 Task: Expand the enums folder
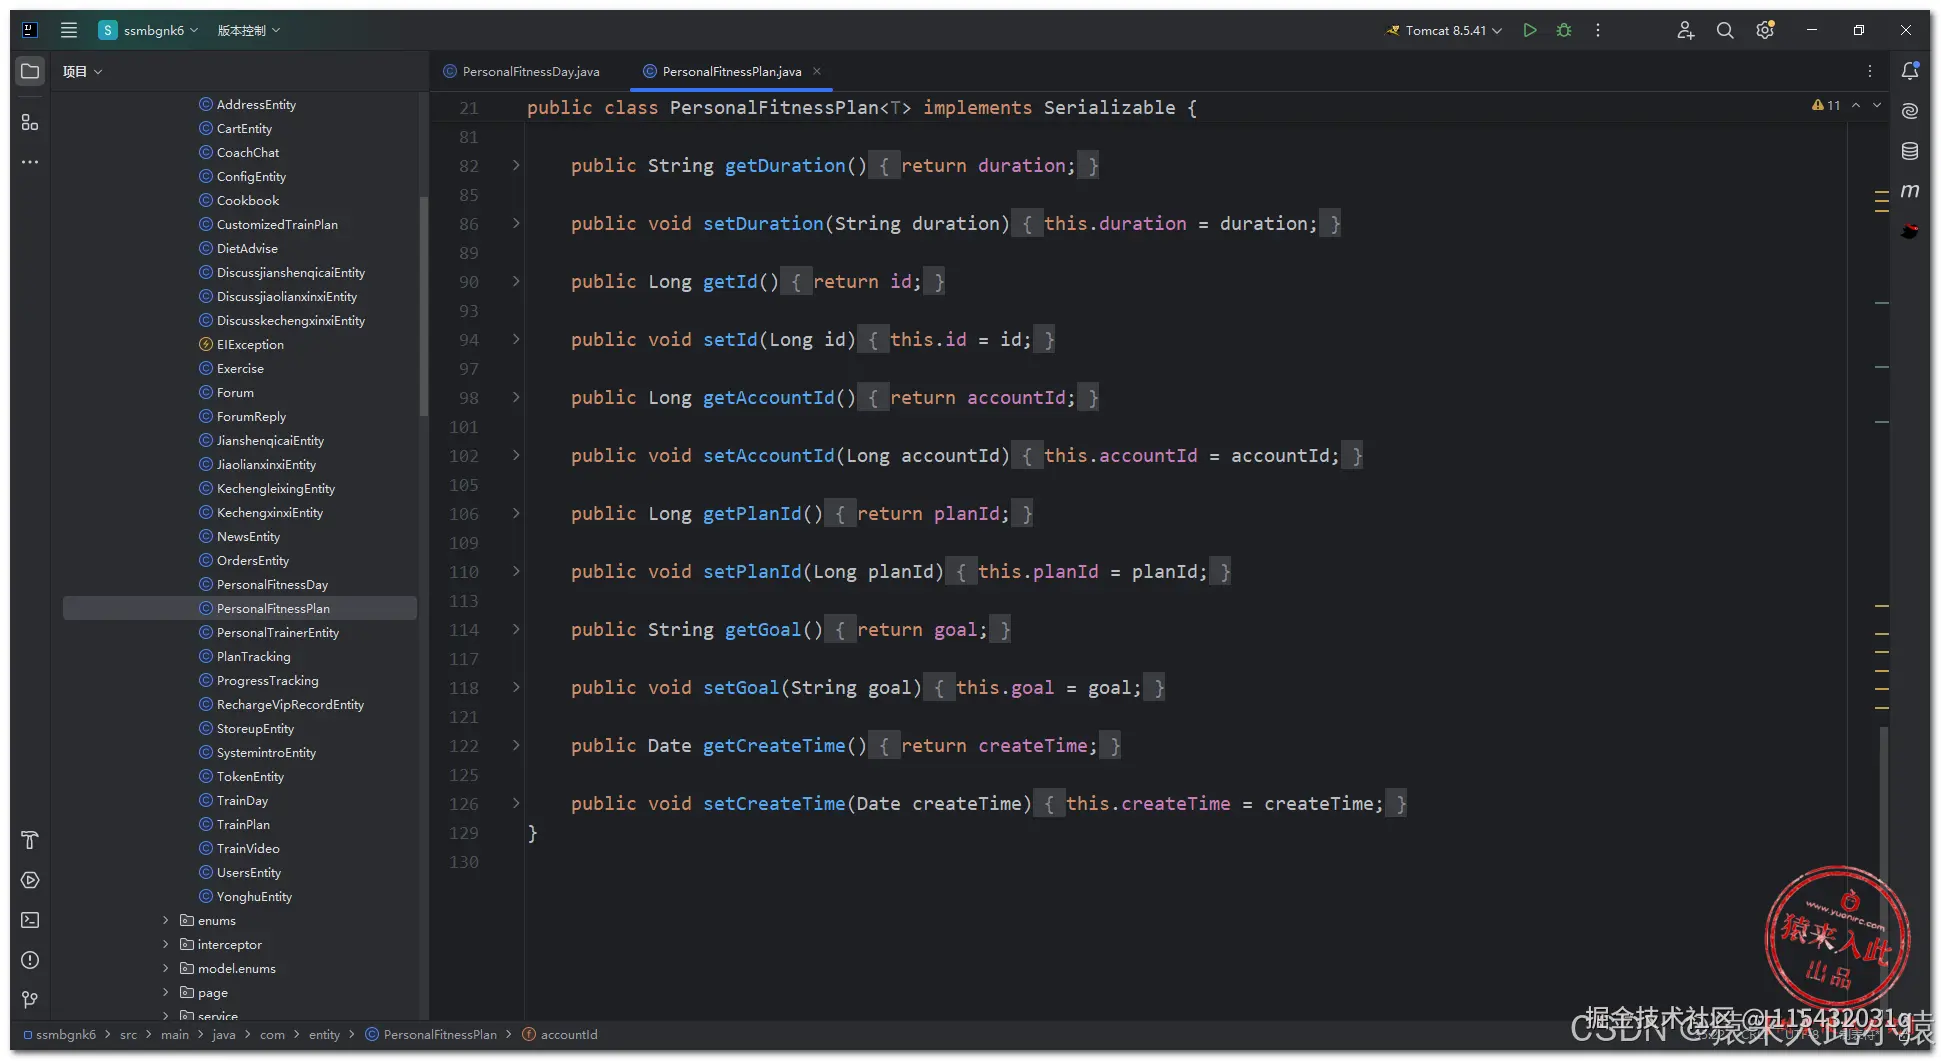[x=166, y=920]
